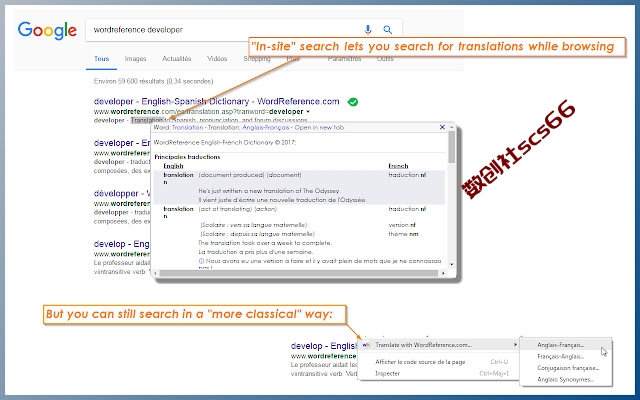The height and width of the screenshot is (400, 640).
Task: Click the French column header
Action: pyautogui.click(x=398, y=166)
